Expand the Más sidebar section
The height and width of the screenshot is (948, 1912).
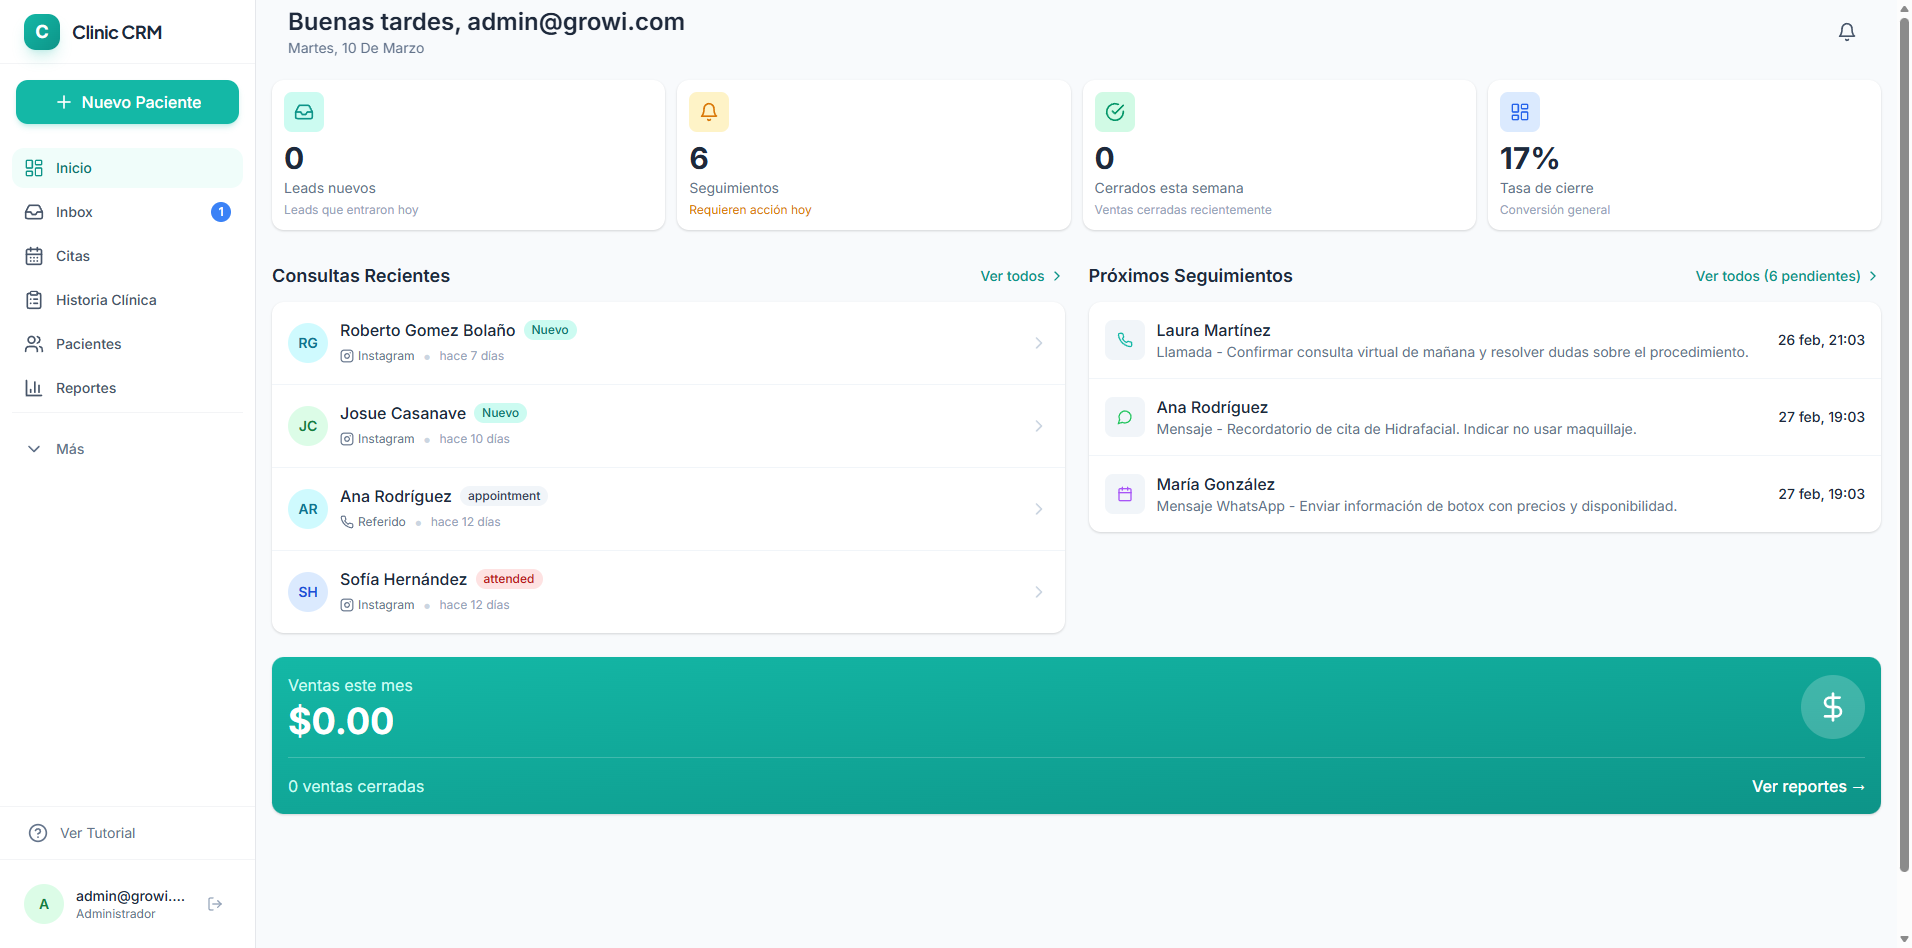tap(128, 449)
